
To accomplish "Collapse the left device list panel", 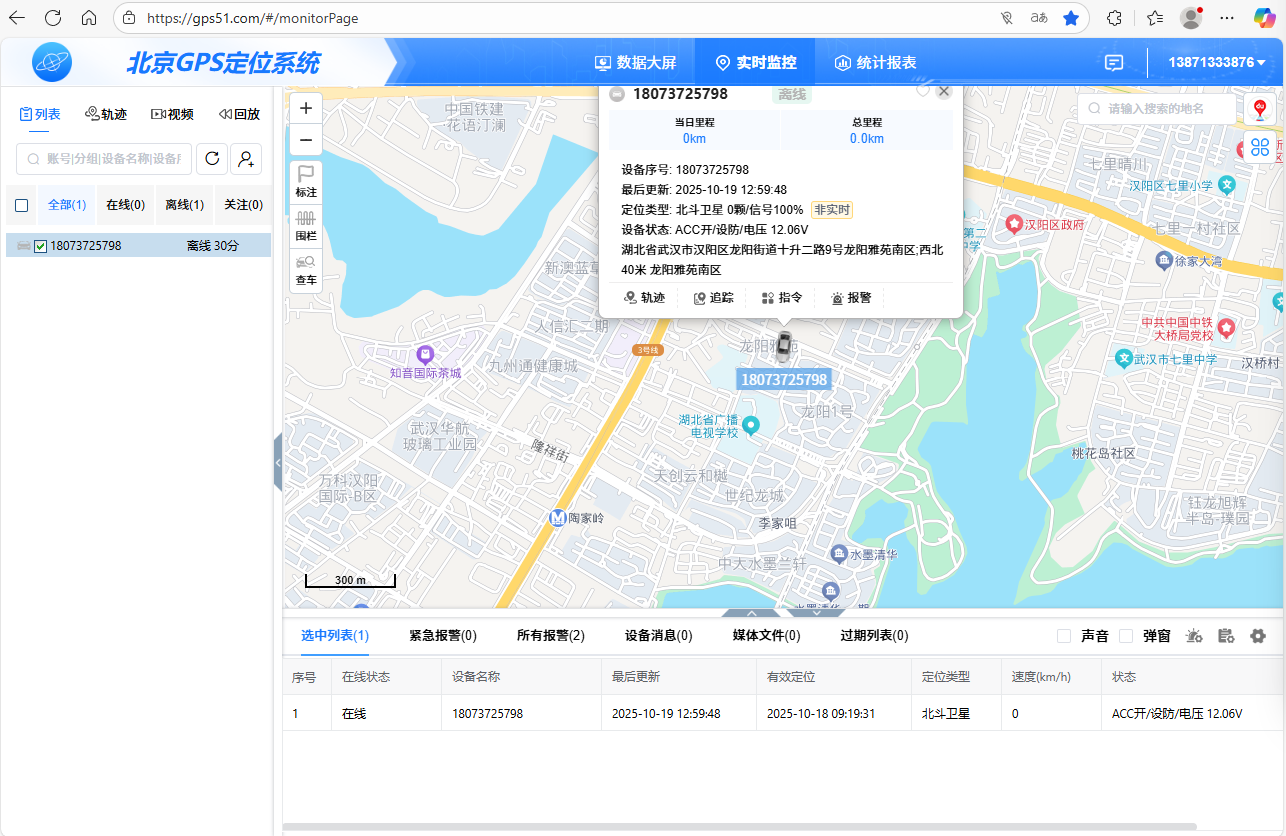I will (x=278, y=462).
